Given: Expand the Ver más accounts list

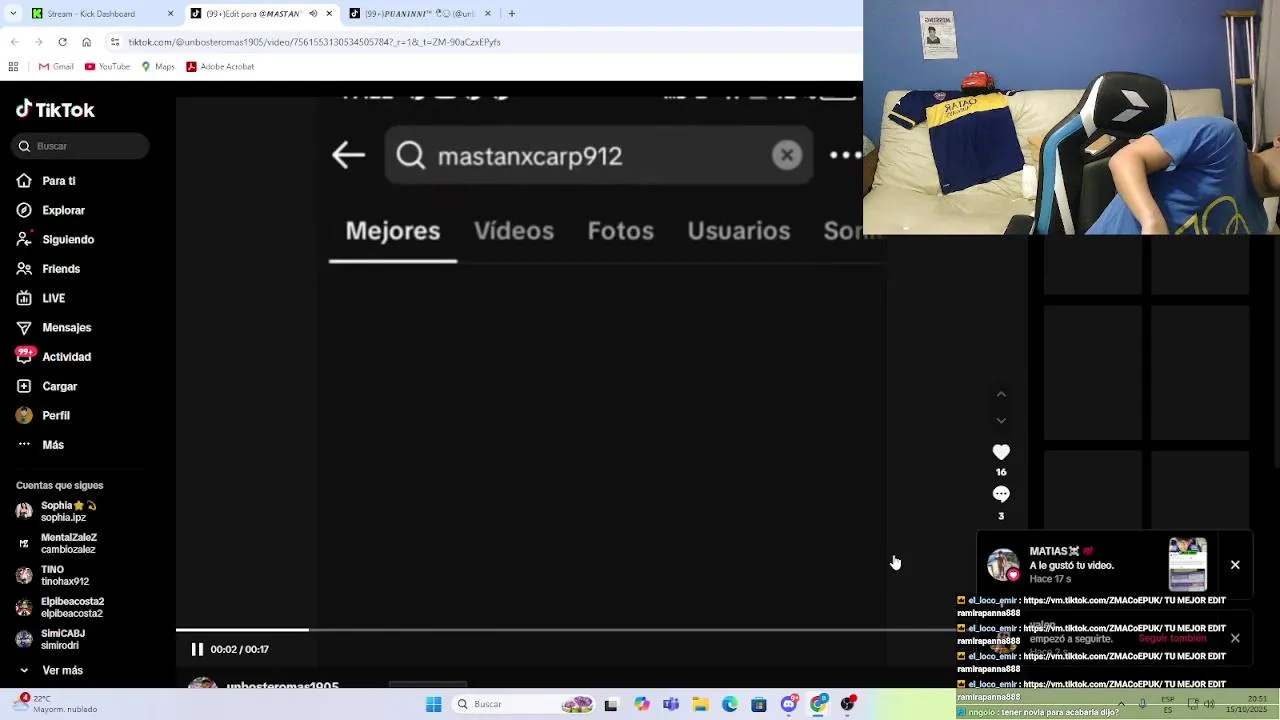Looking at the screenshot, I should [x=50, y=671].
